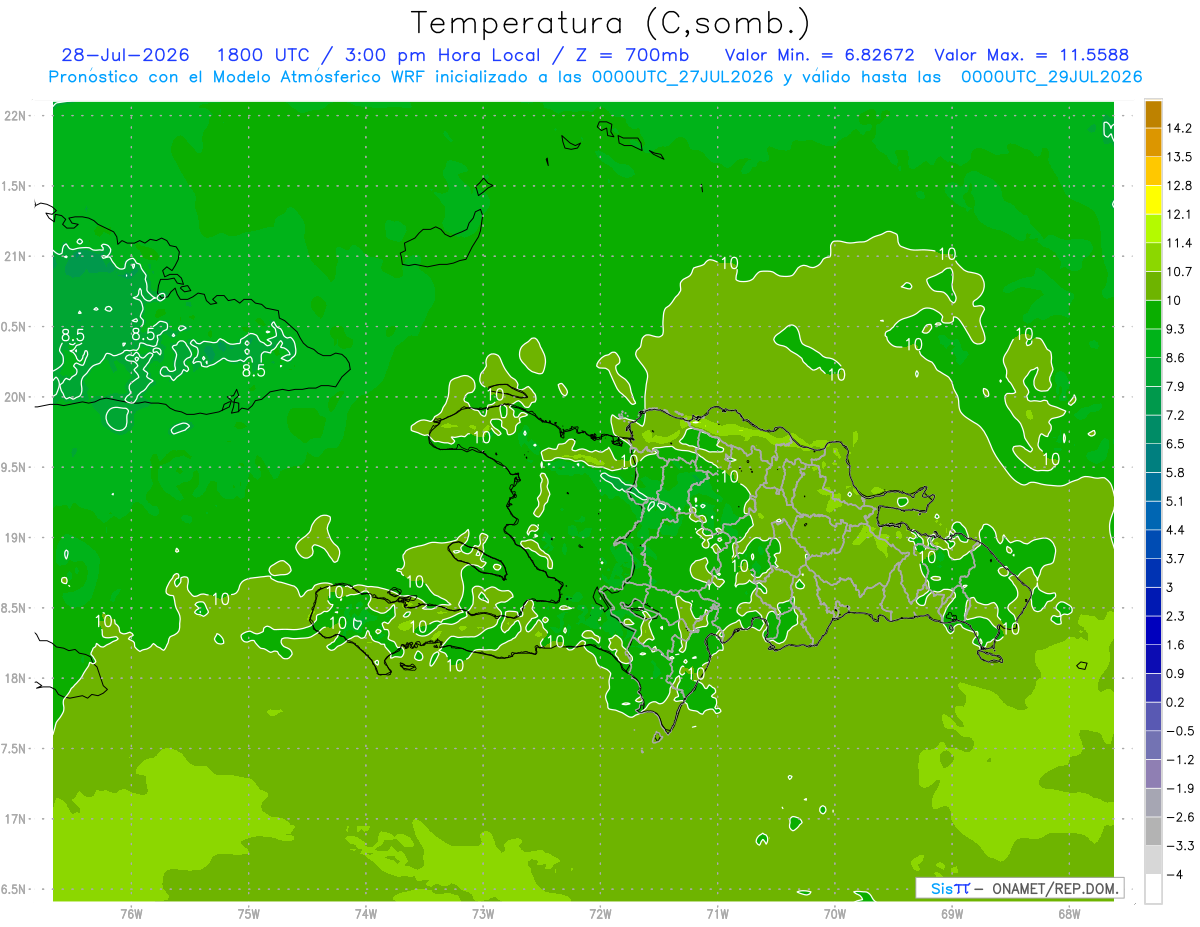The height and width of the screenshot is (927, 1200).
Task: Click the '22N' latitude axis label
Action: click(14, 115)
